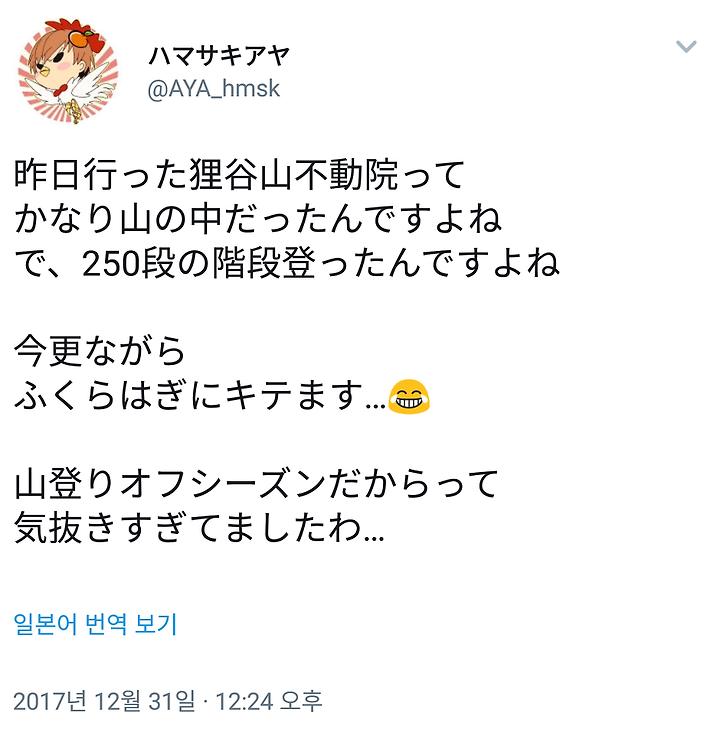The image size is (720, 729).
Task: Click the display name ハマサキアヤ
Action: coord(219,57)
